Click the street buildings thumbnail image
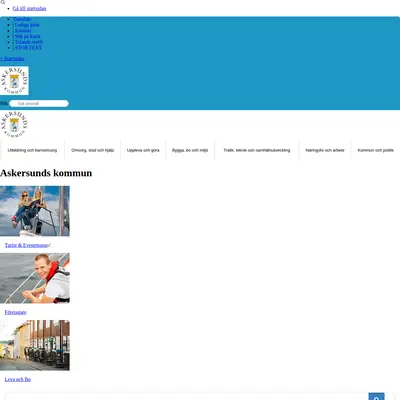 (x=35, y=345)
